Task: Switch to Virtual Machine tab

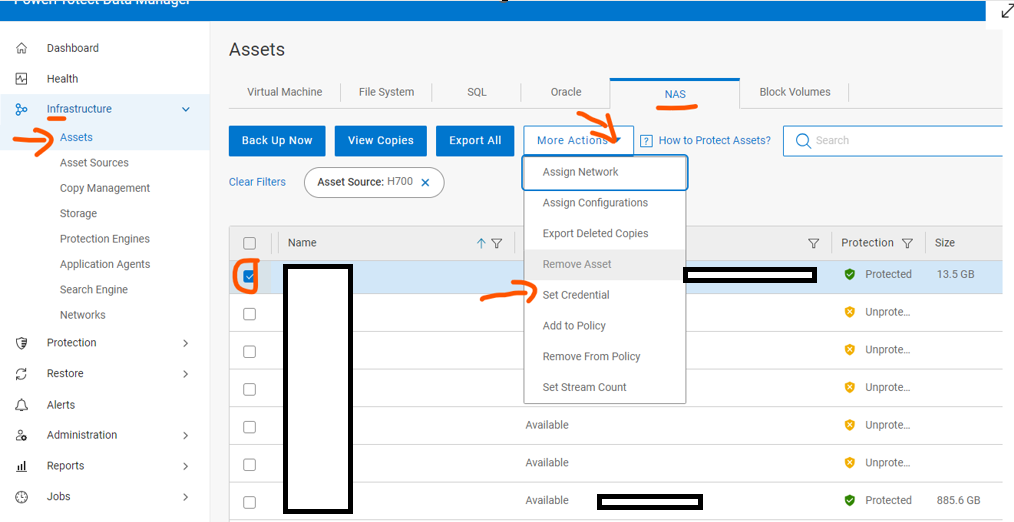Action: [285, 92]
